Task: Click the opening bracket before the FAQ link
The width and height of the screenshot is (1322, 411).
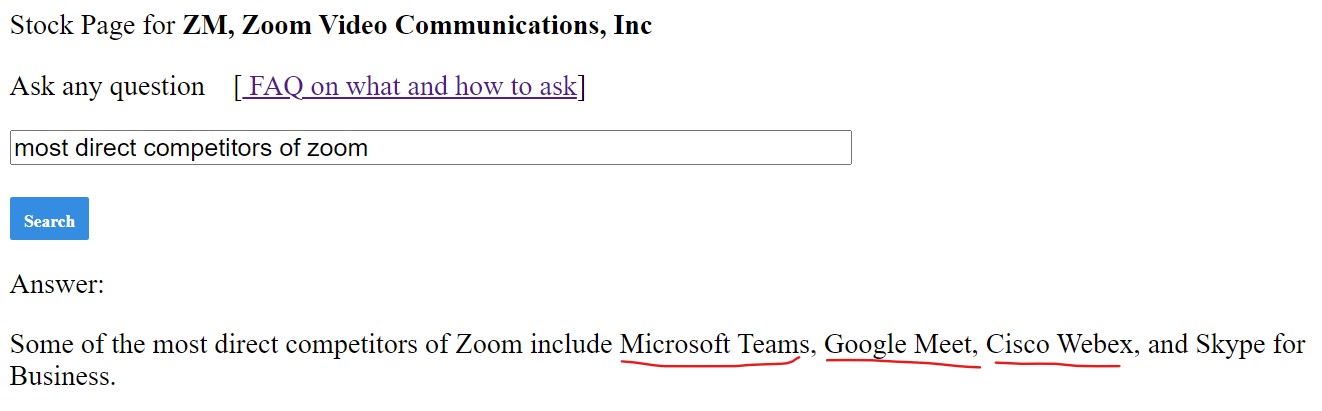Action: 238,87
